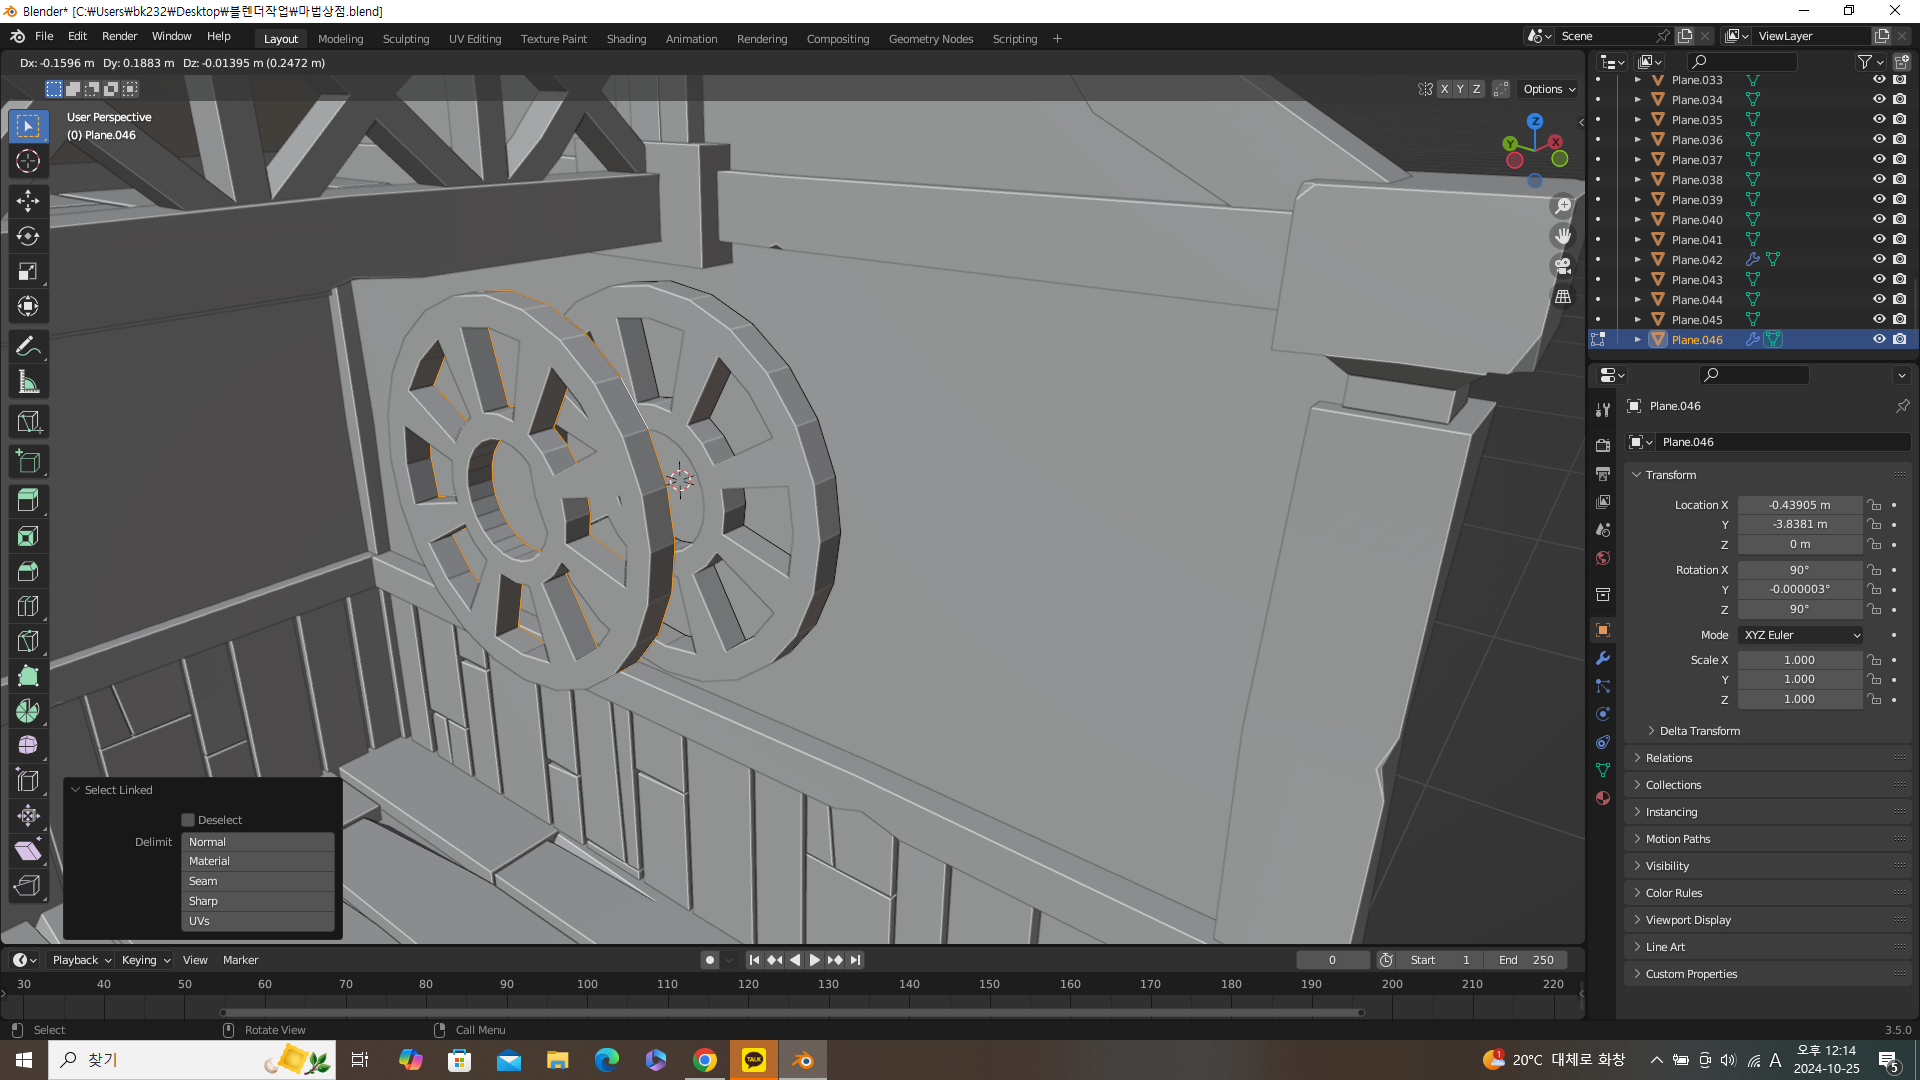
Task: Toggle camera view icon in viewport
Action: pyautogui.click(x=1562, y=266)
